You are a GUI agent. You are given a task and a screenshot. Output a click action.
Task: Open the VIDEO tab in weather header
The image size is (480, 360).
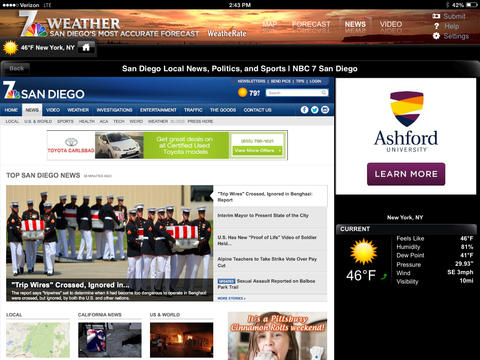(x=391, y=24)
